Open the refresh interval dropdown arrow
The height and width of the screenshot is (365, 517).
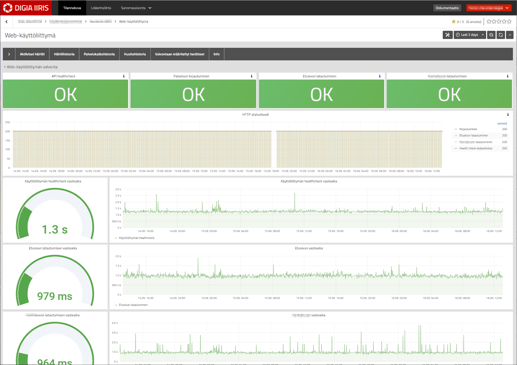(510, 35)
